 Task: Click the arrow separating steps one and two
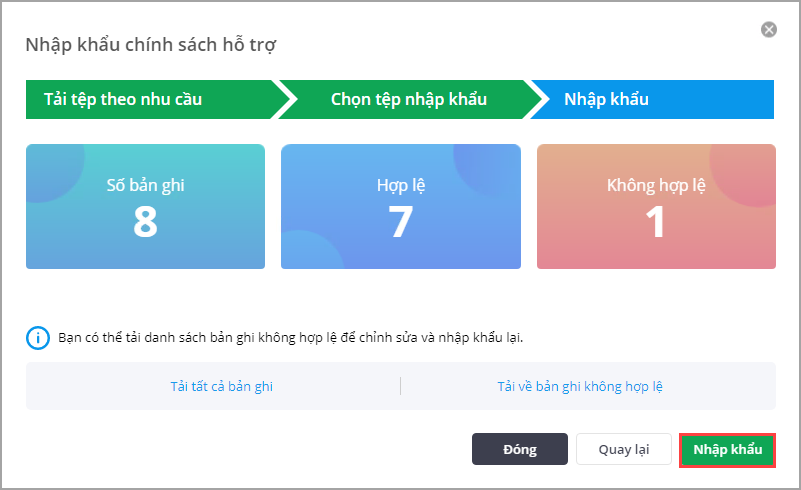pos(283,100)
